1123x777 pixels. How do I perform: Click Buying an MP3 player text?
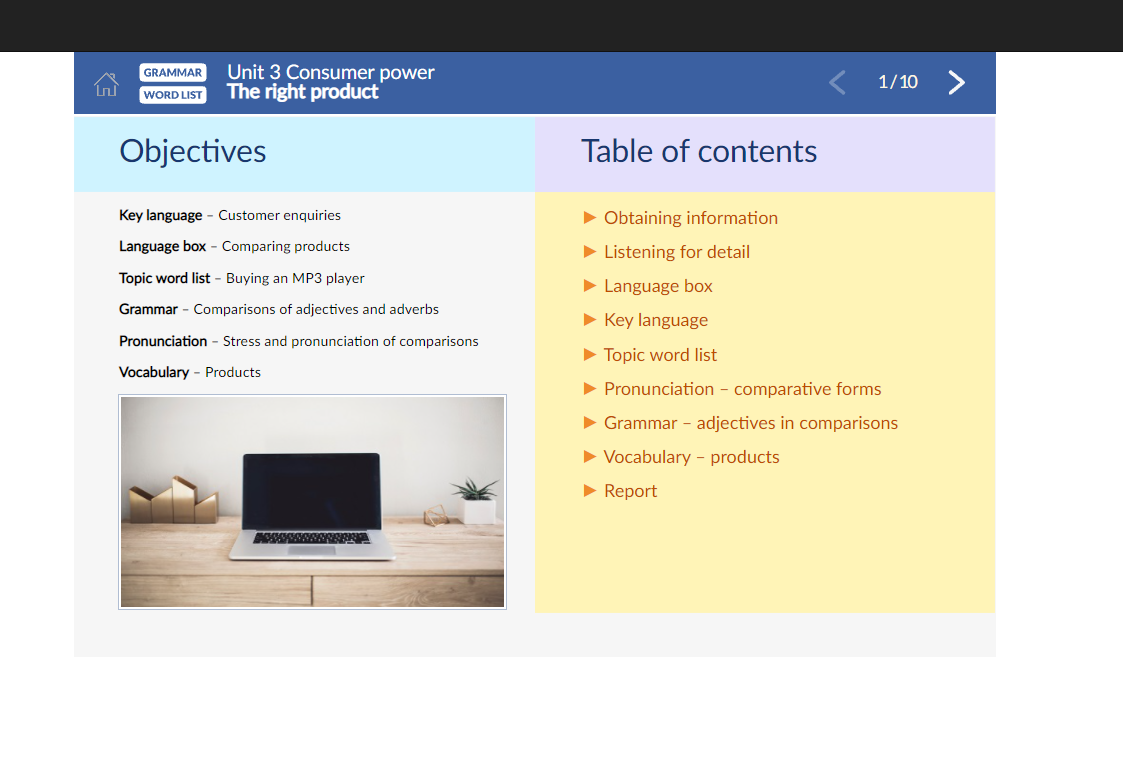tap(295, 279)
